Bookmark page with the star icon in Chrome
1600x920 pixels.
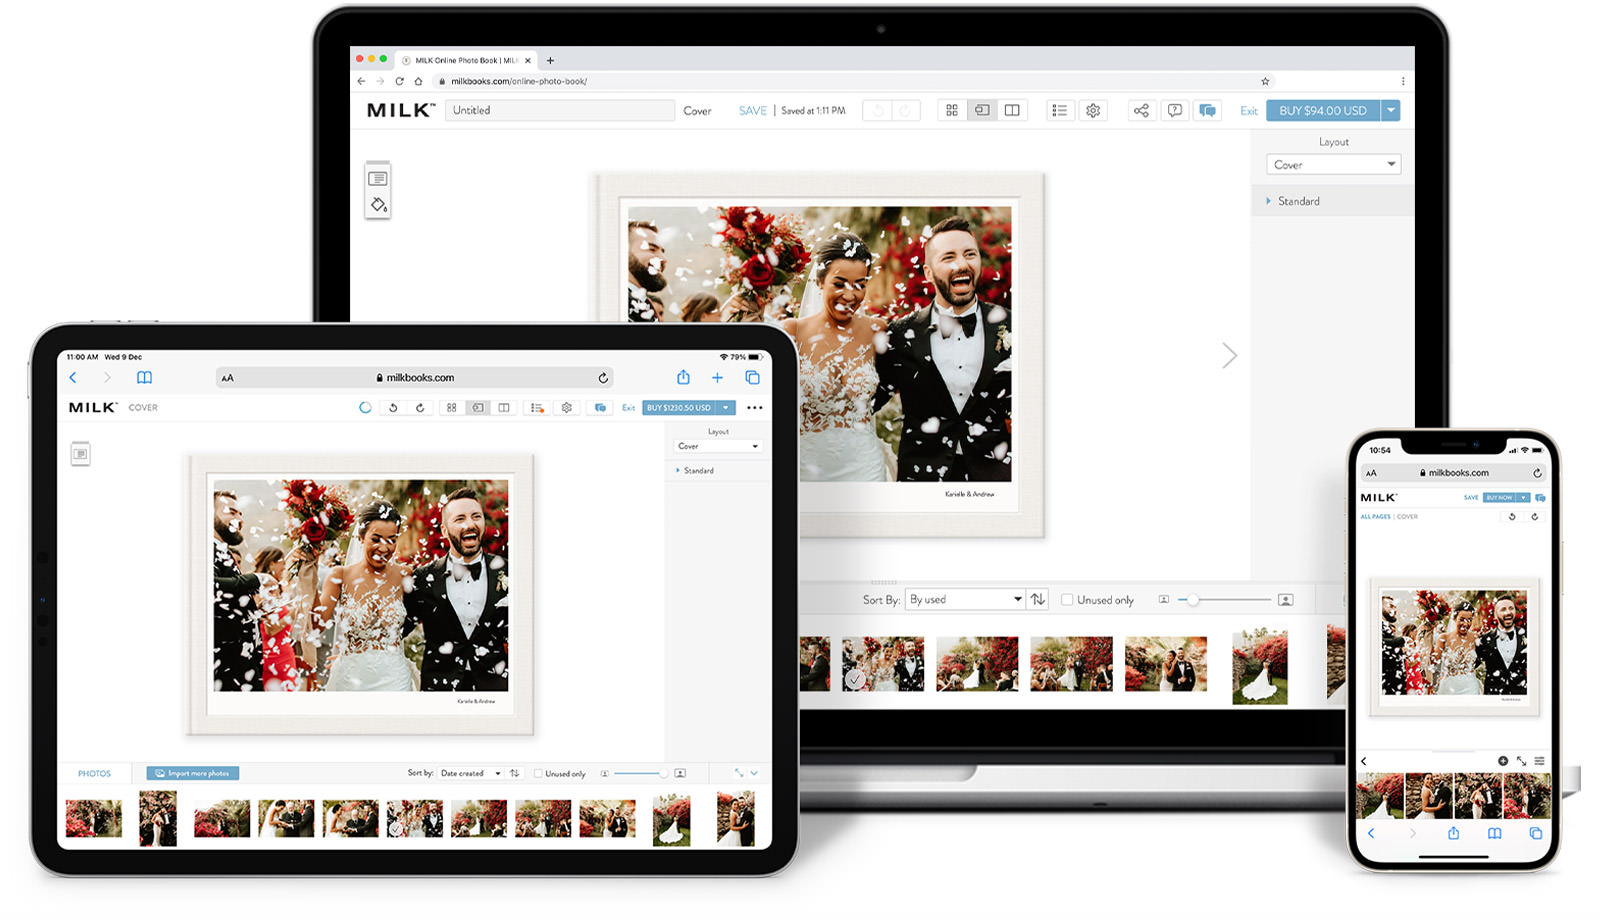point(1265,81)
